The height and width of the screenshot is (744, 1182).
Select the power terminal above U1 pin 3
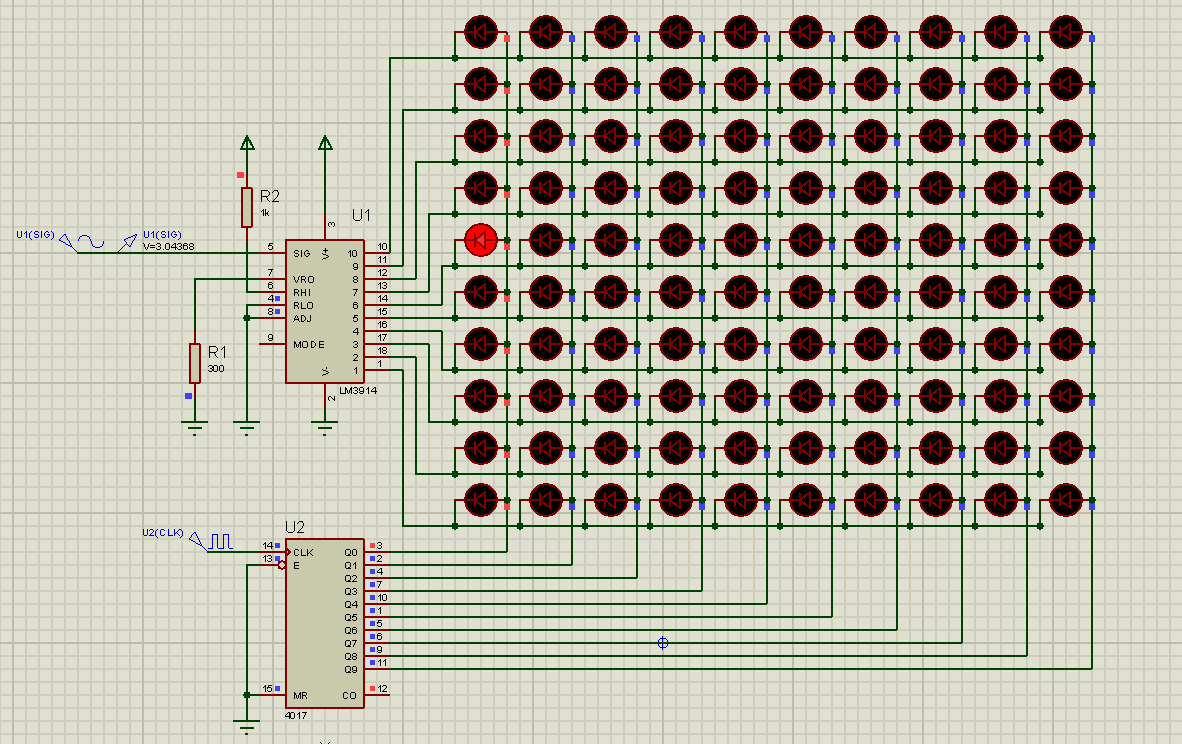[x=325, y=142]
